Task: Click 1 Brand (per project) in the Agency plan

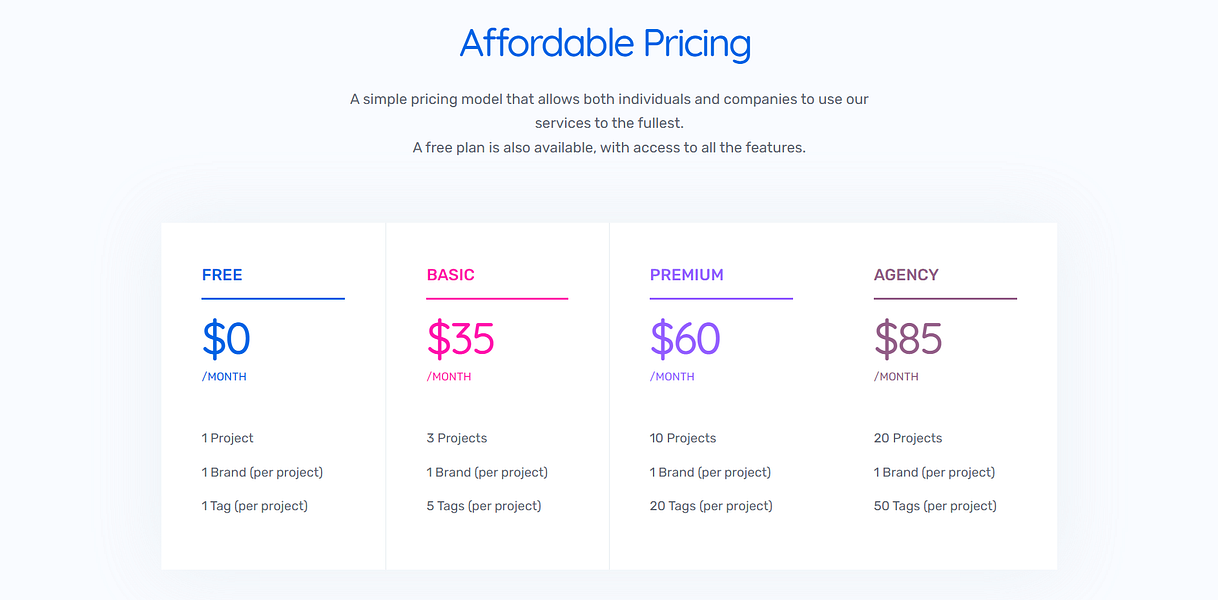Action: pos(934,472)
